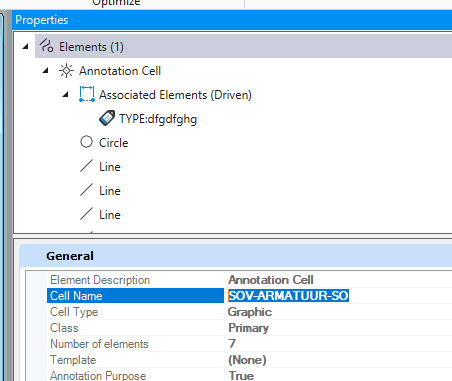Click the first Line element icon

click(x=86, y=166)
